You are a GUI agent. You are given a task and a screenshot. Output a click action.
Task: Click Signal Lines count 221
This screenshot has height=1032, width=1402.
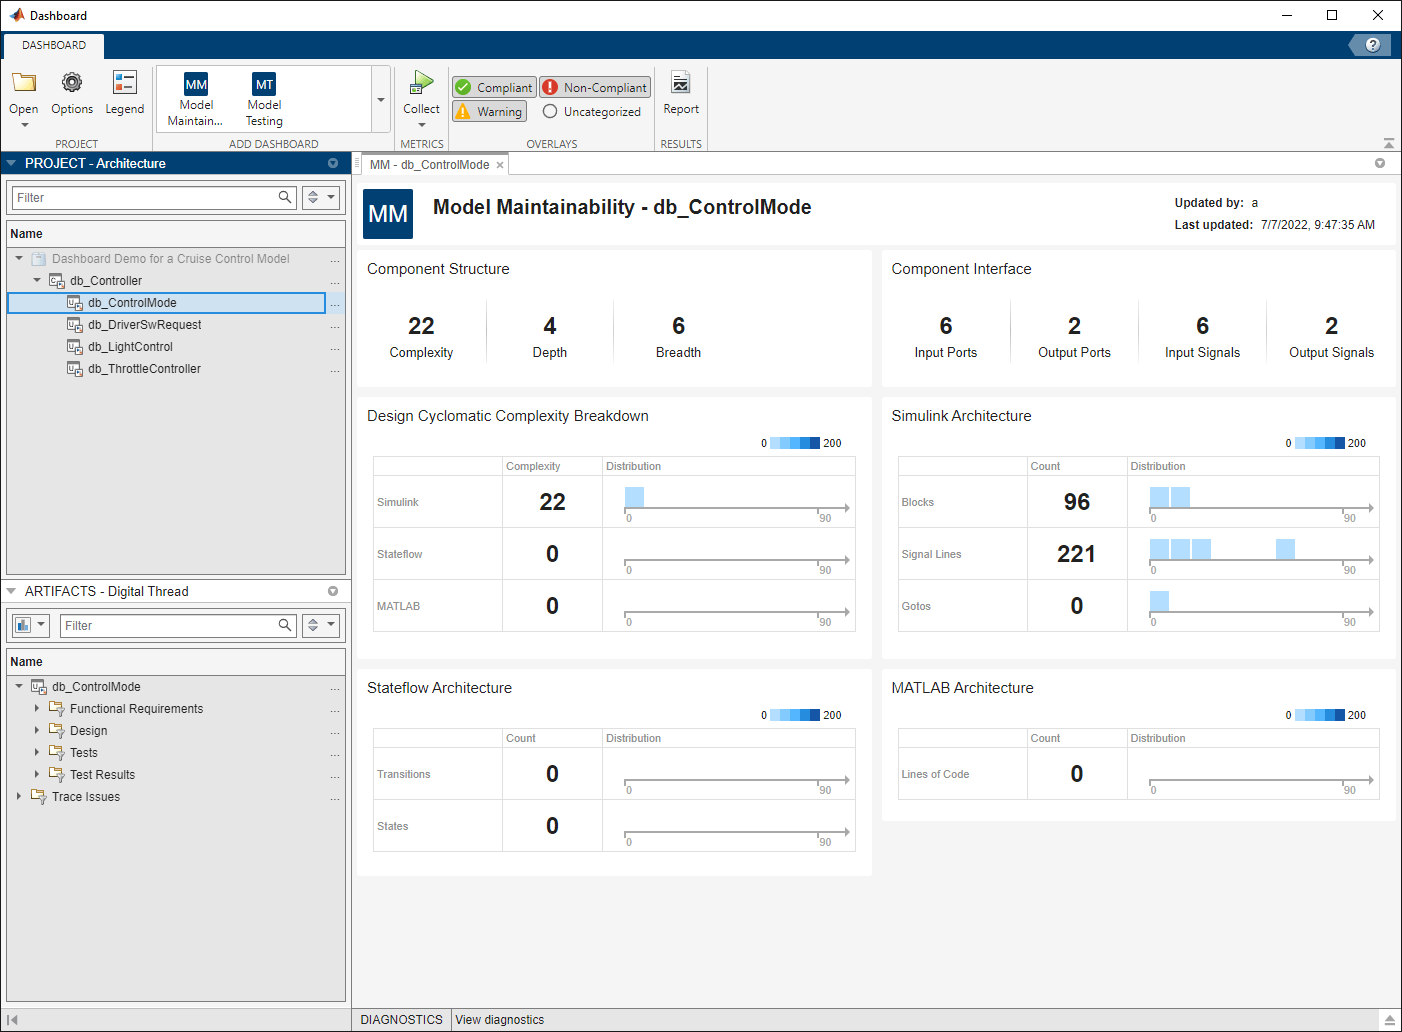(x=1077, y=554)
